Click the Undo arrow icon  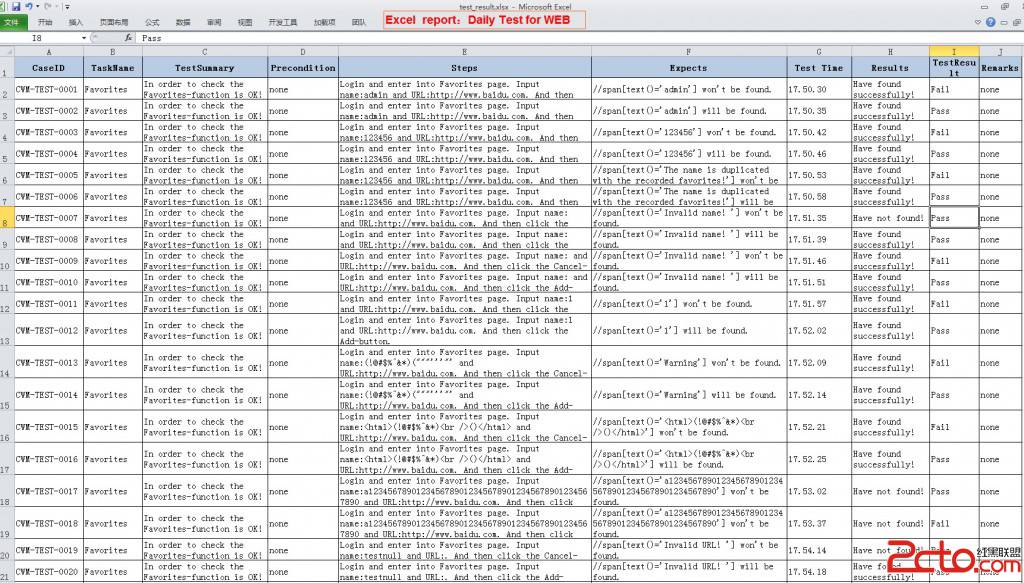click(x=29, y=7)
